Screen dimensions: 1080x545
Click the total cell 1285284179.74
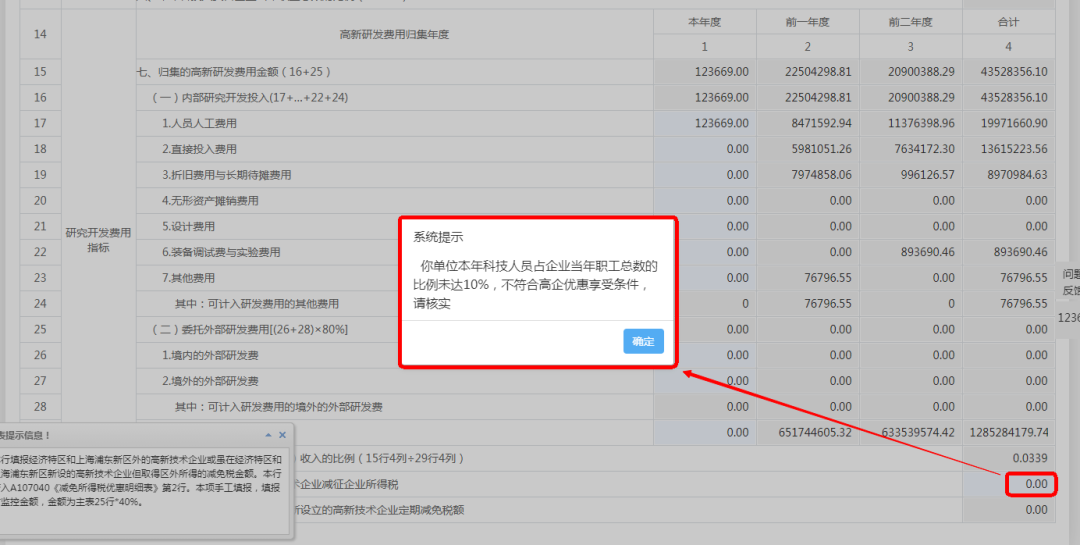coord(1008,433)
